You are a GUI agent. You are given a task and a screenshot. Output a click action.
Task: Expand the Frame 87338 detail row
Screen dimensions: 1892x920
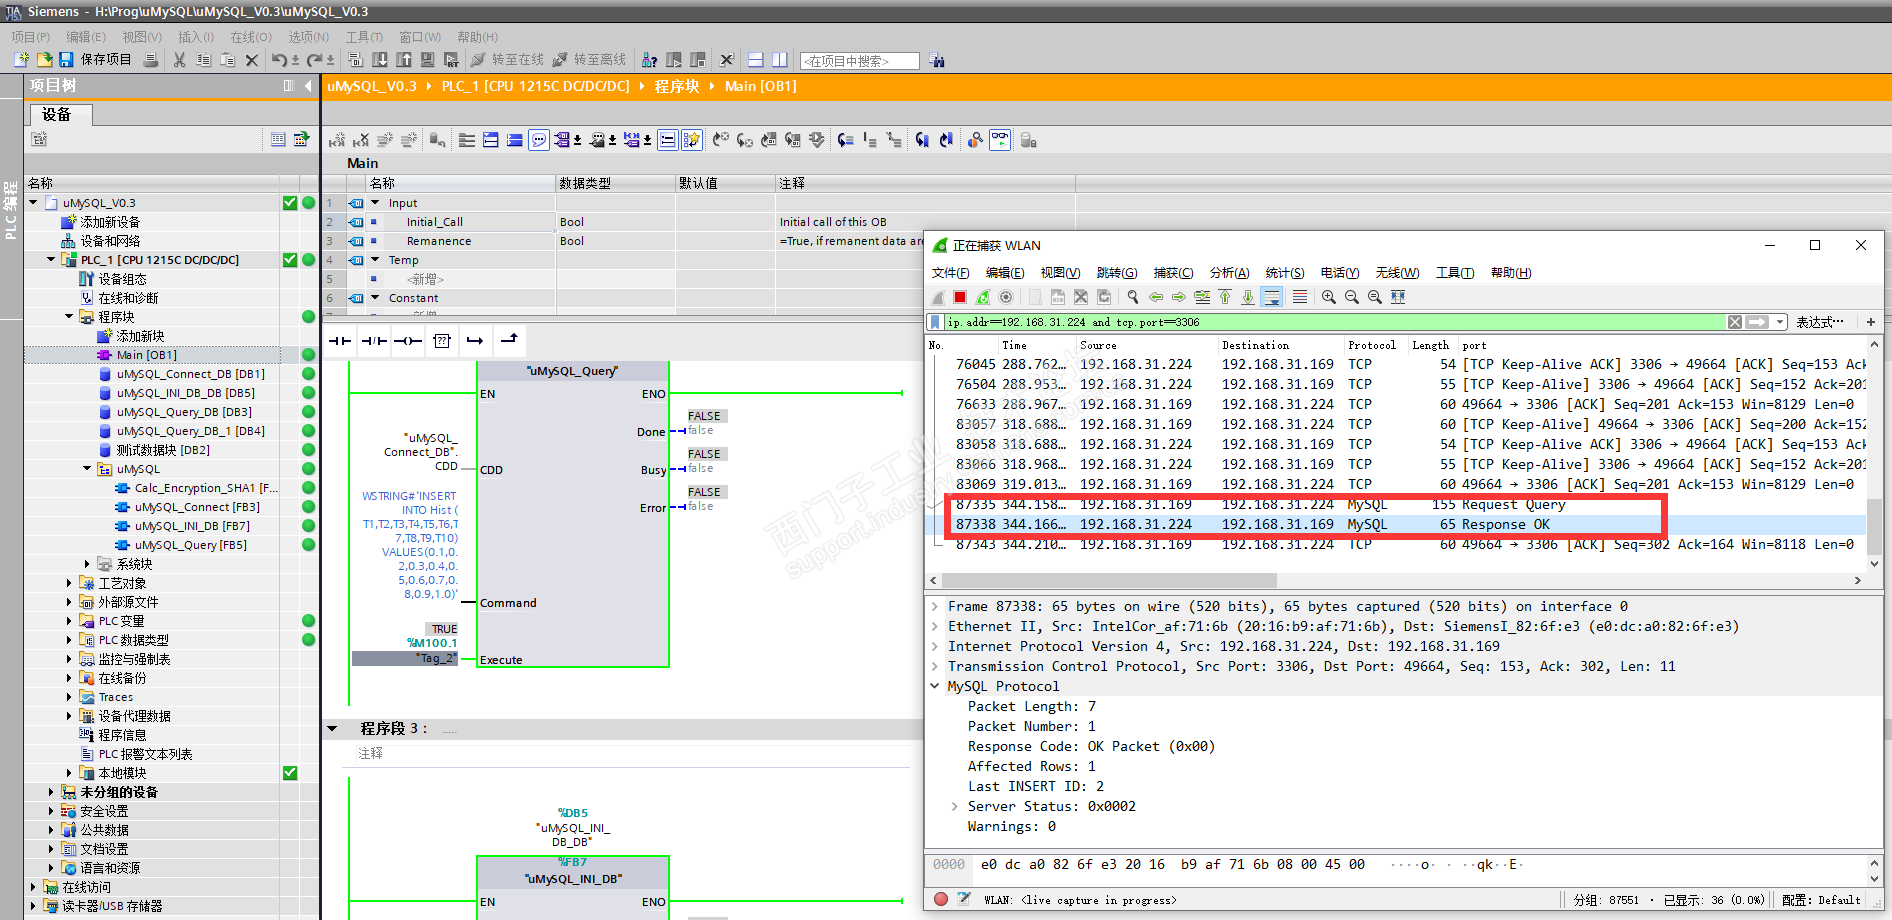(935, 606)
